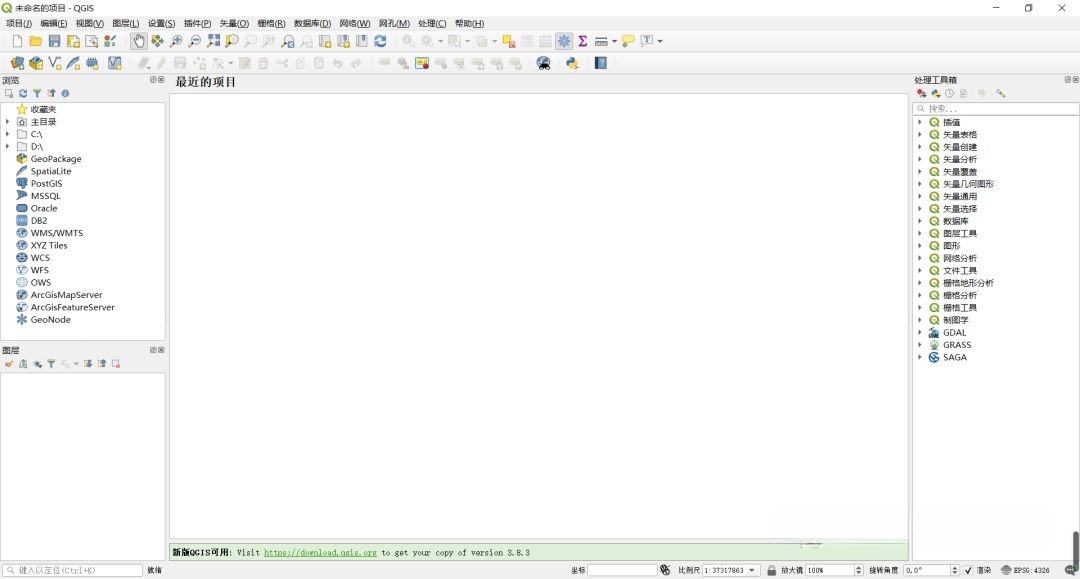Open the 插件(P) menu

[197, 23]
